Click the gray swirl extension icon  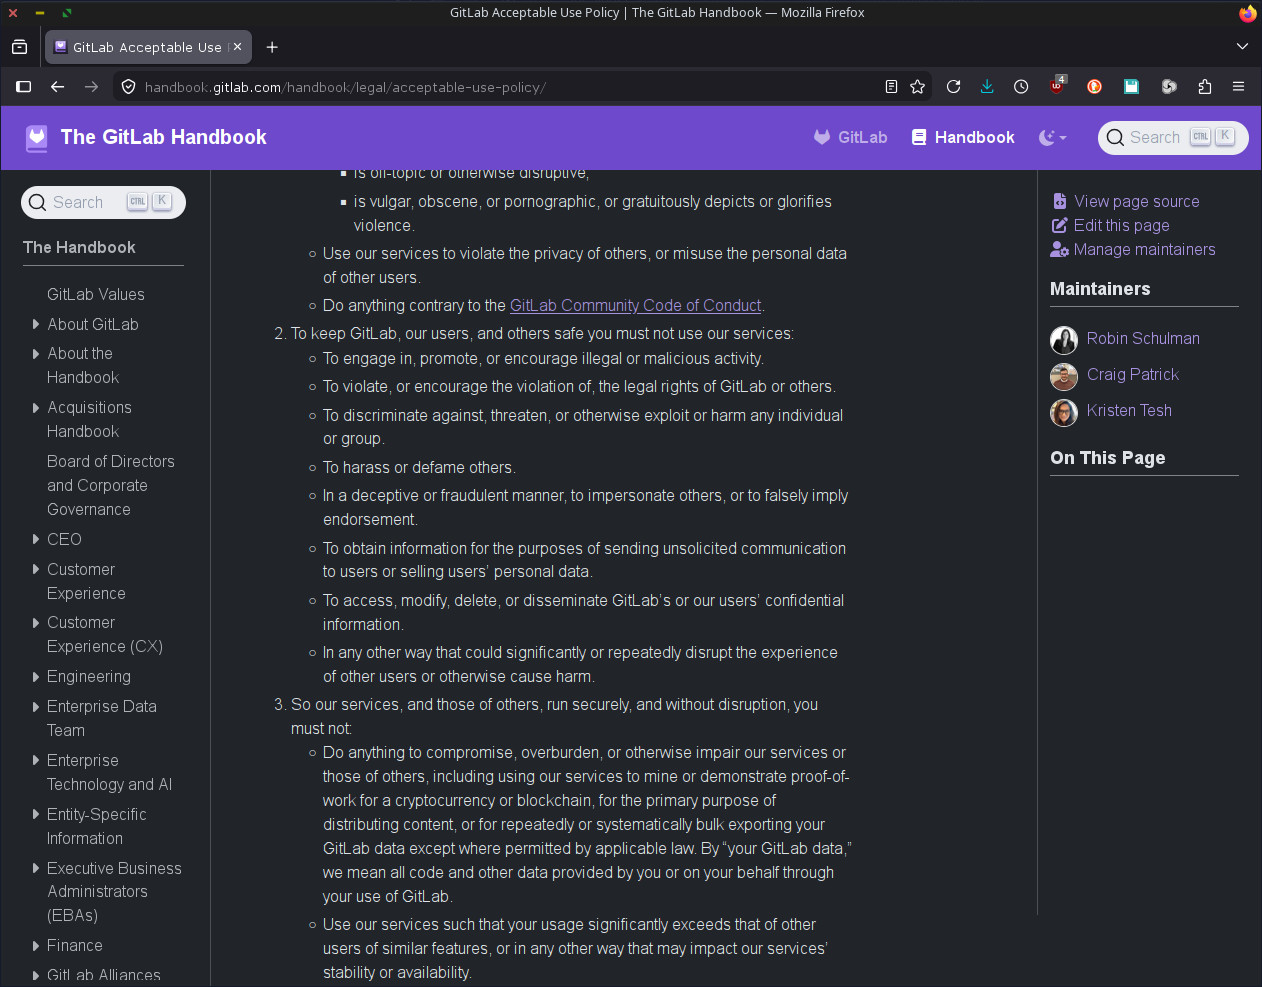point(1168,87)
